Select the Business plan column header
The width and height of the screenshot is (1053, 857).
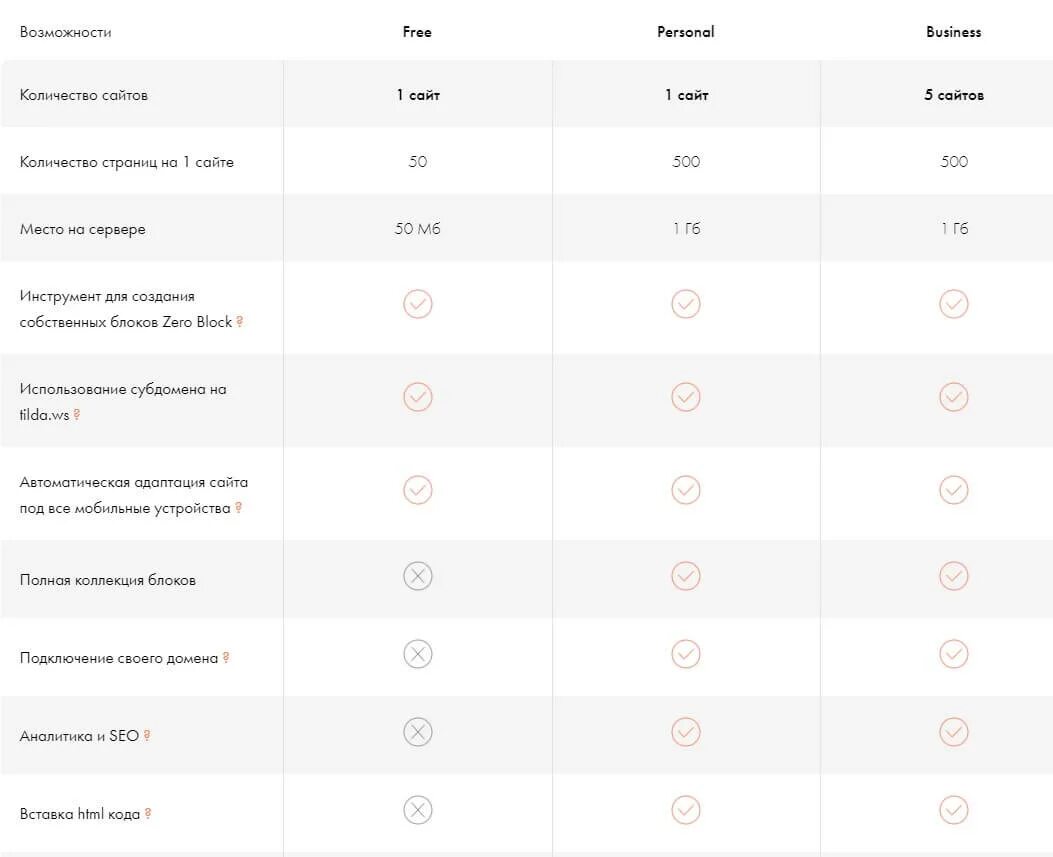coord(954,32)
